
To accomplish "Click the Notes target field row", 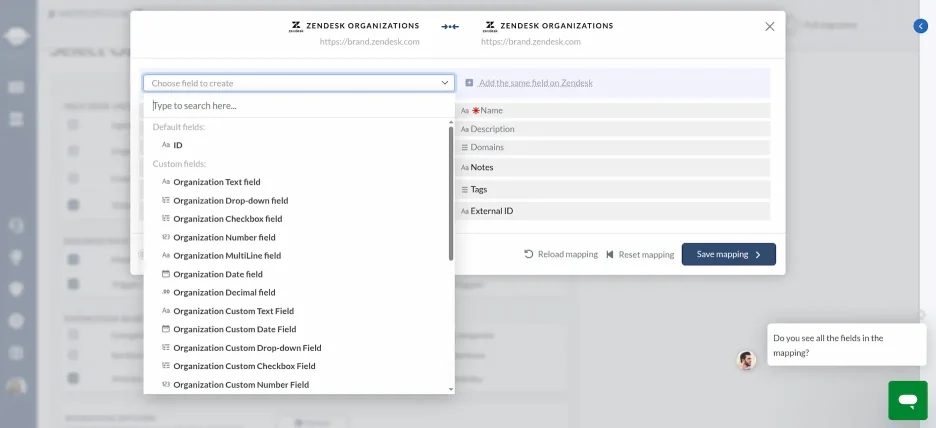I will pos(612,168).
